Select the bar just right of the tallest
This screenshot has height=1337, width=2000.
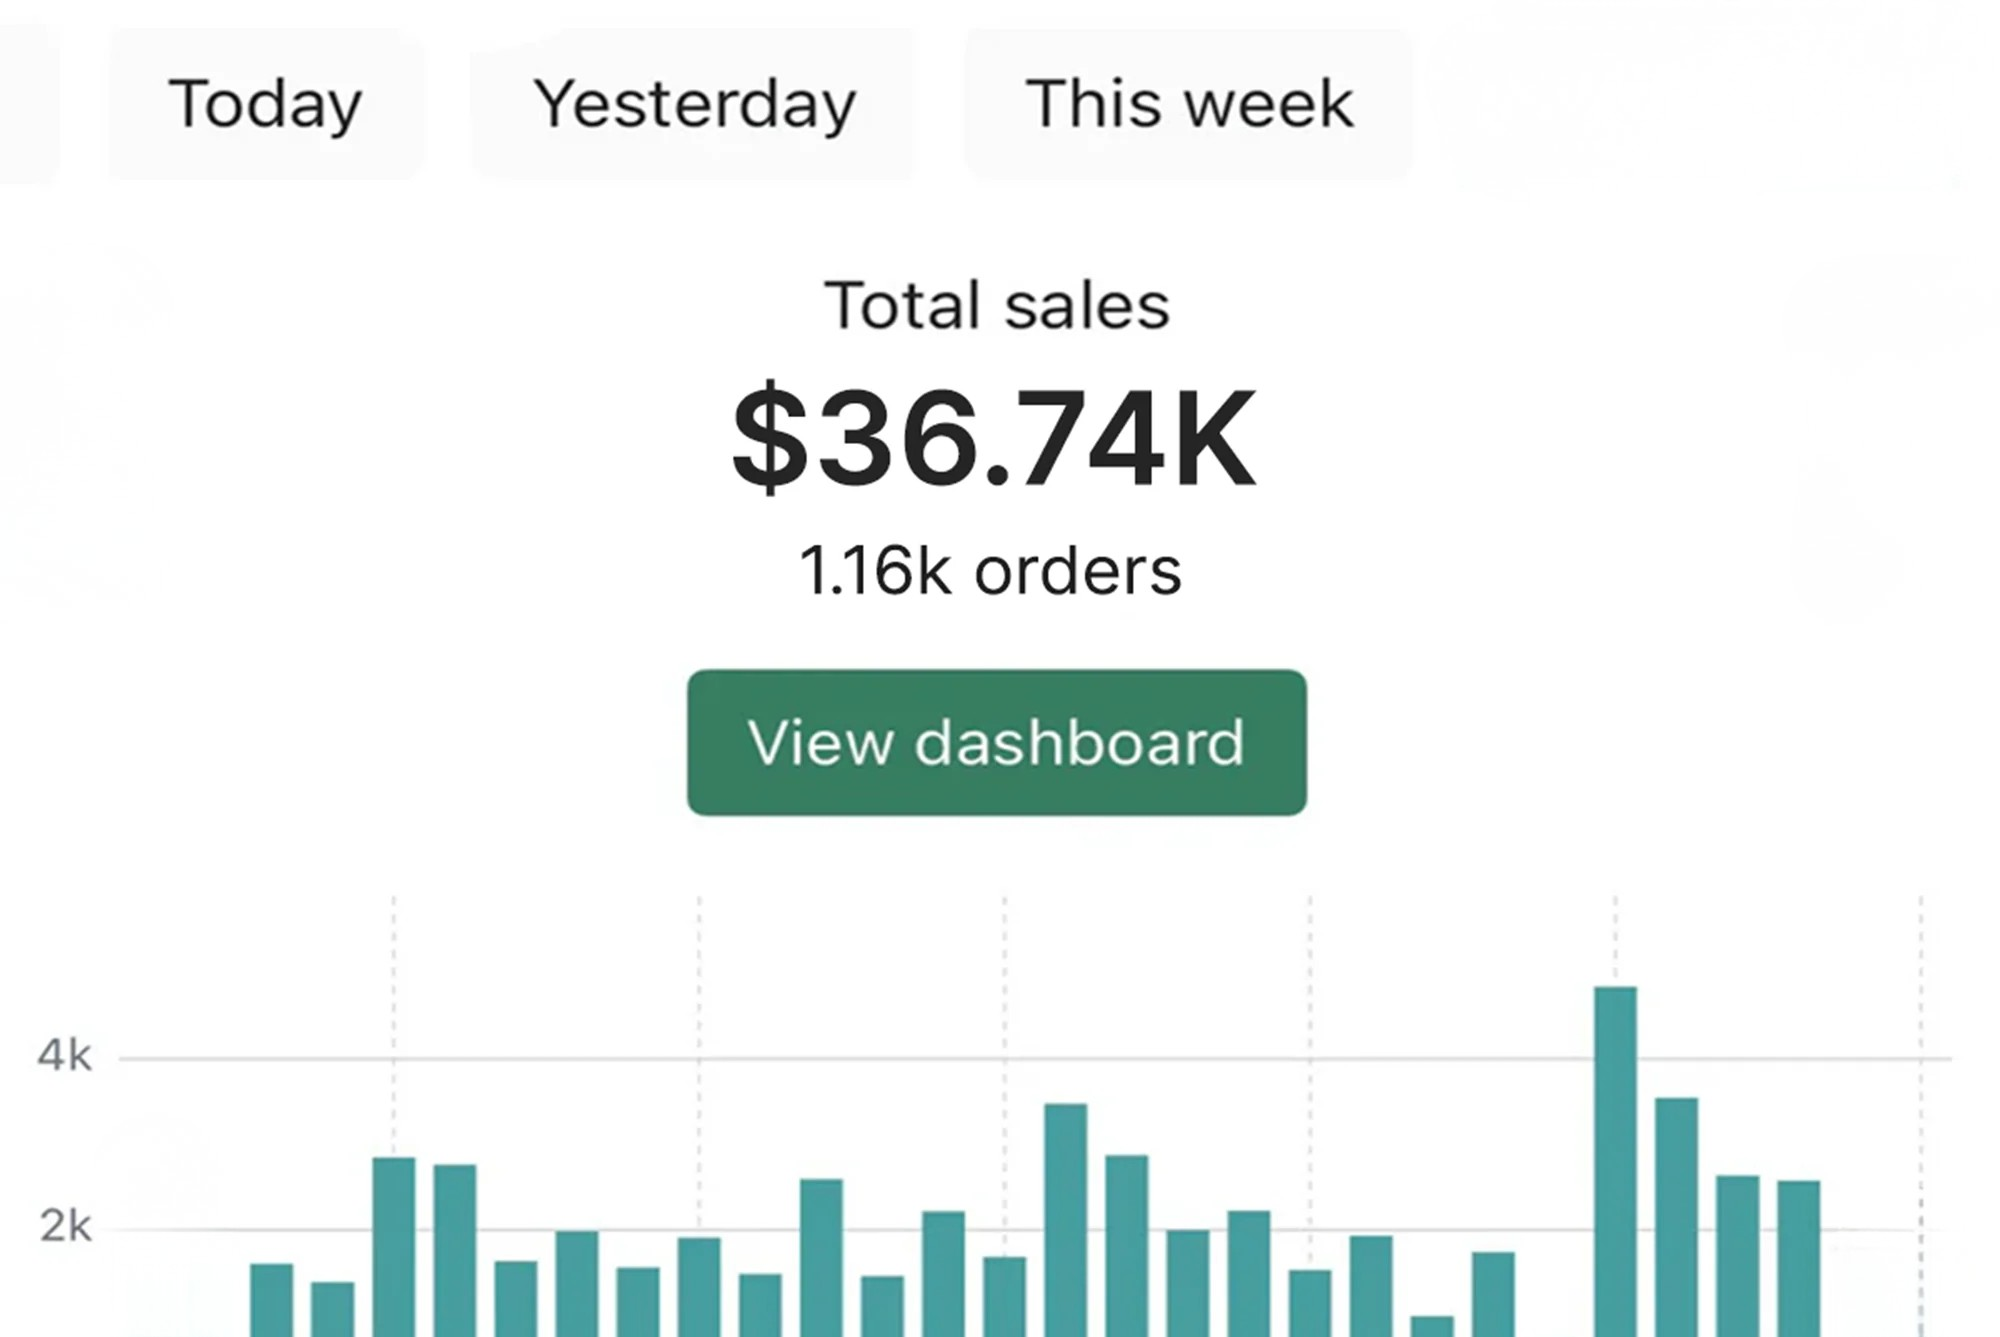coord(1676,1216)
